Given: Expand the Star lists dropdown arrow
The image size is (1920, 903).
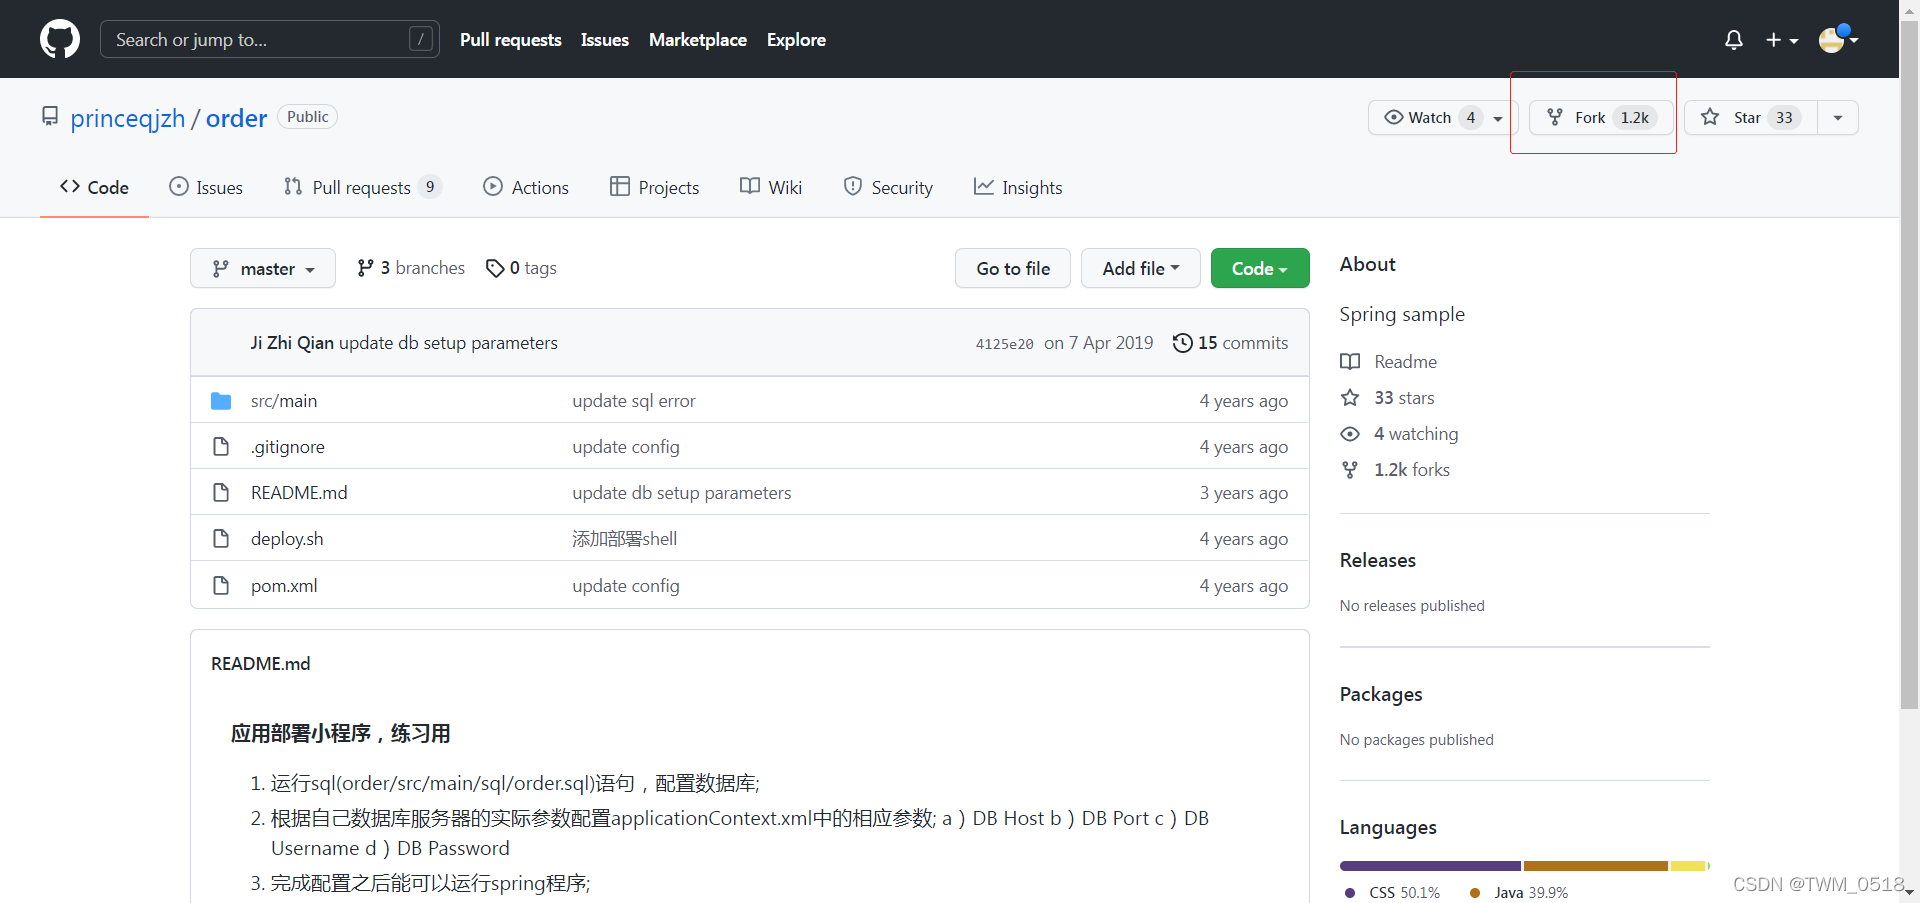Looking at the screenshot, I should 1838,117.
